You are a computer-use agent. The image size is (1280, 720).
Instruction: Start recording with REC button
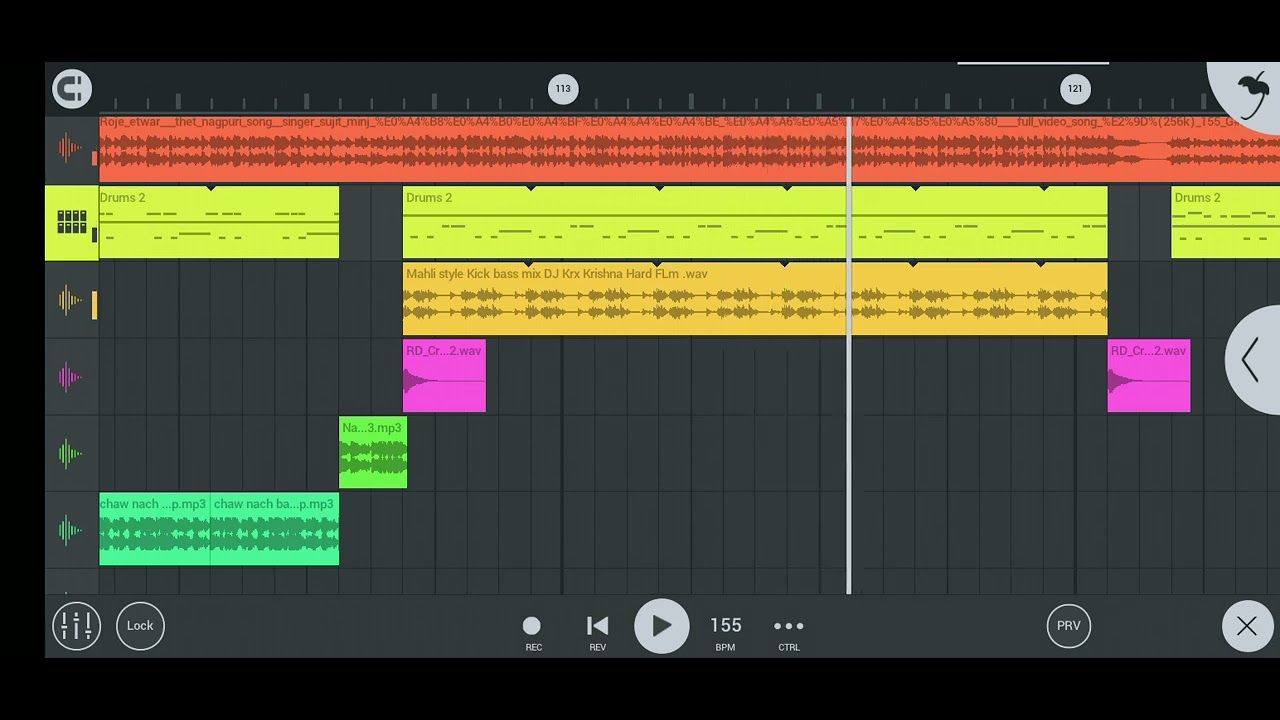coord(533,632)
